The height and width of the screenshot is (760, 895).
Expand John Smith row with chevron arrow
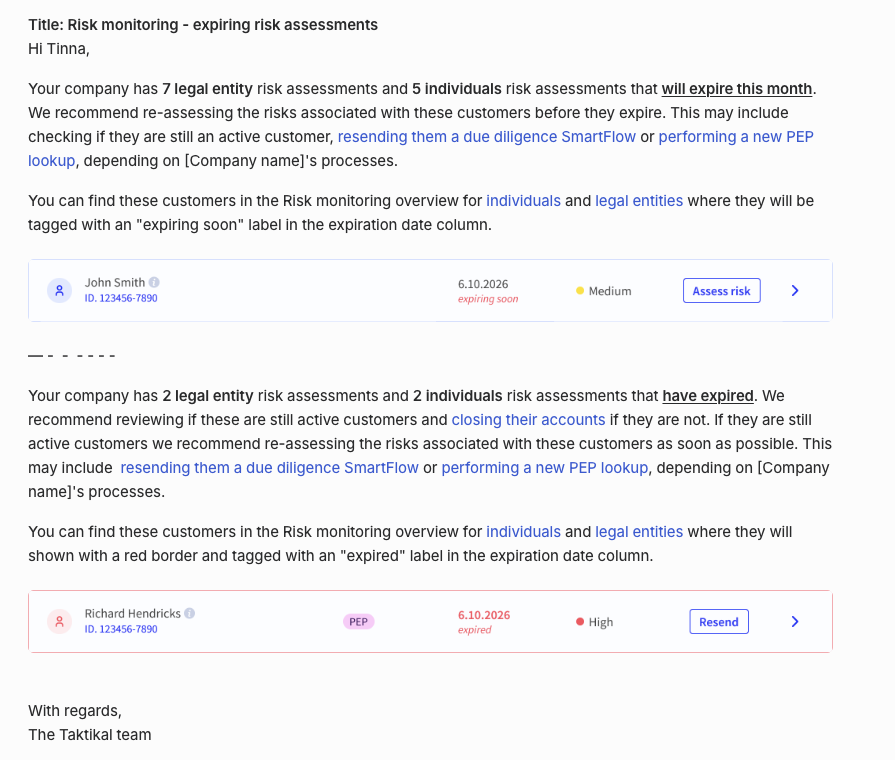click(x=795, y=291)
